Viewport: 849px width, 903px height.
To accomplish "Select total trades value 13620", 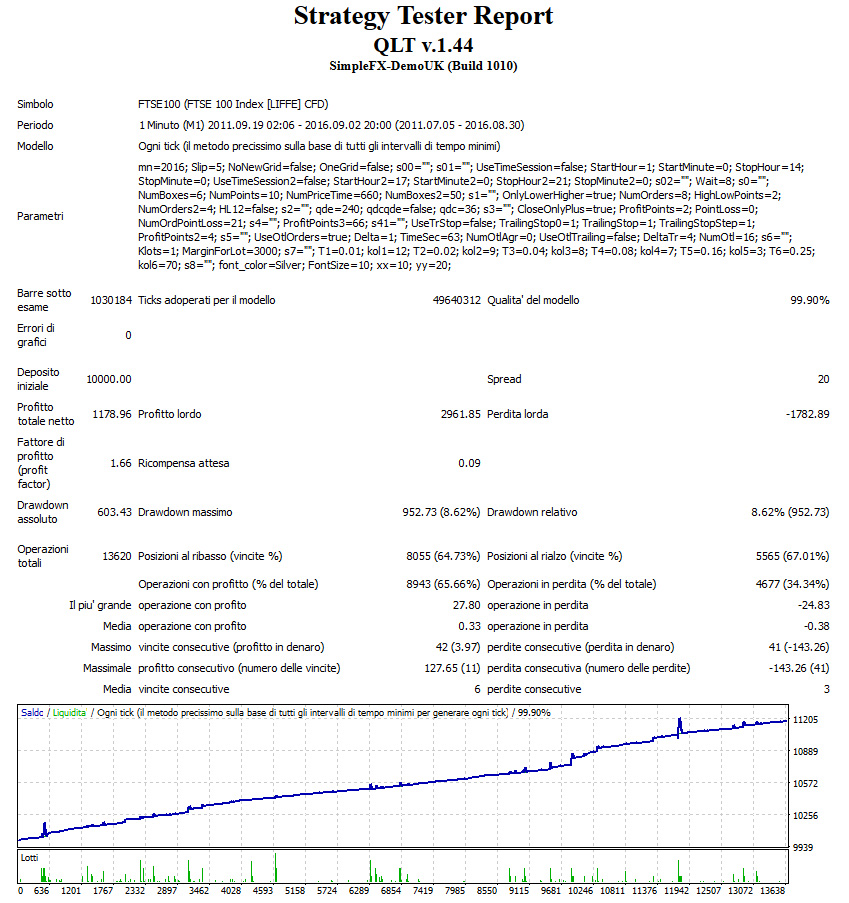I will tap(117, 556).
